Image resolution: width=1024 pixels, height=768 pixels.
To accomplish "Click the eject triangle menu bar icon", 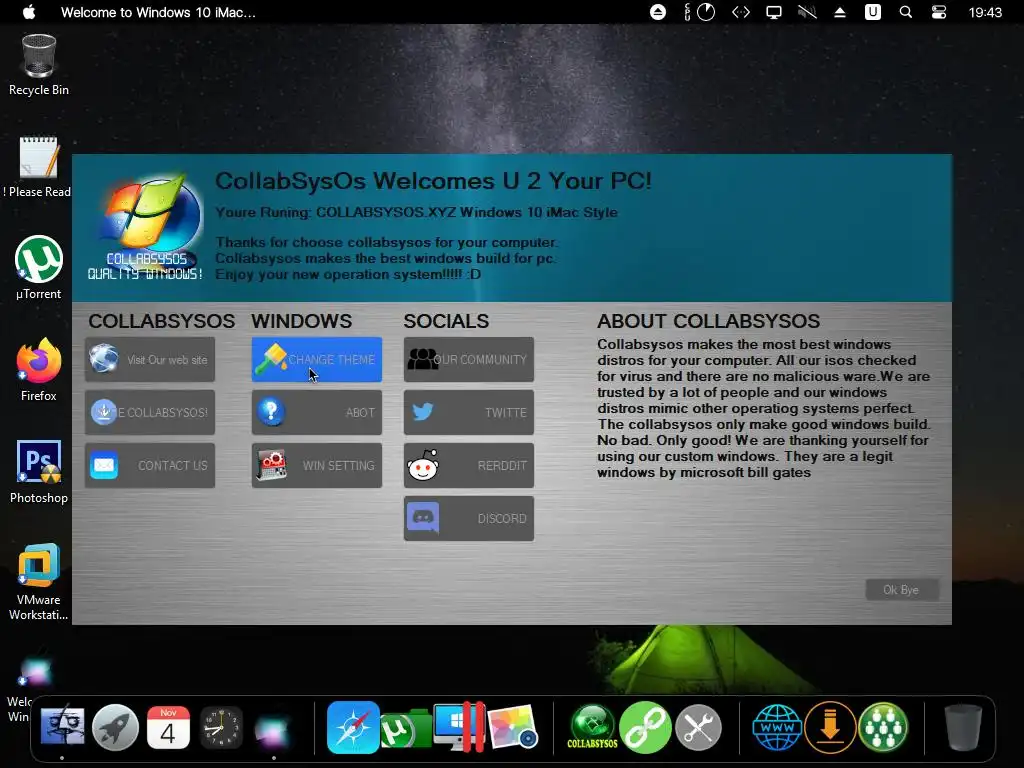I will 840,12.
